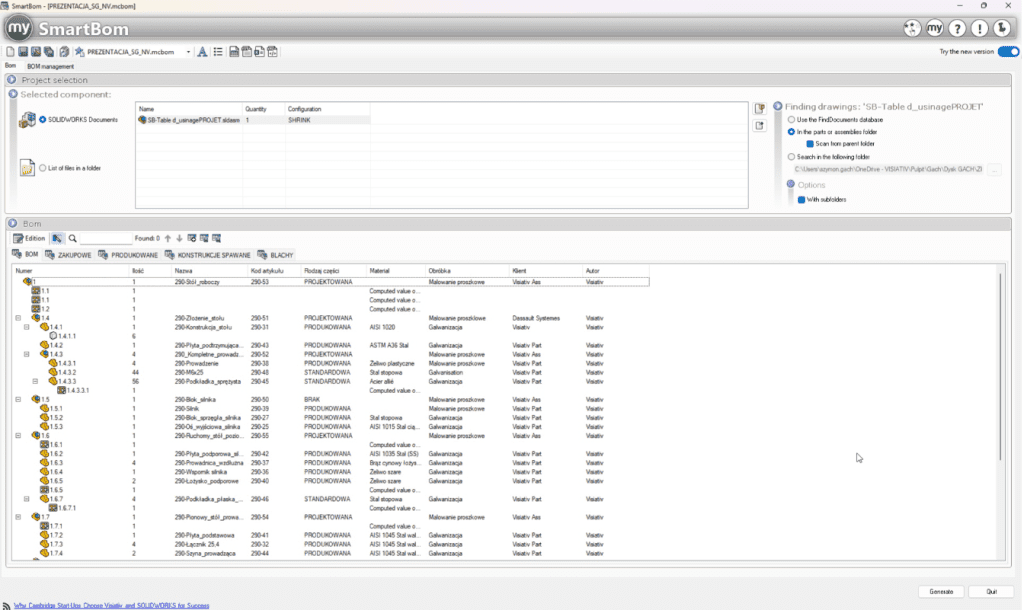Screen dimensions: 1024x610
Task: Click the second table icon after arrows
Action: pyautogui.click(x=204, y=238)
